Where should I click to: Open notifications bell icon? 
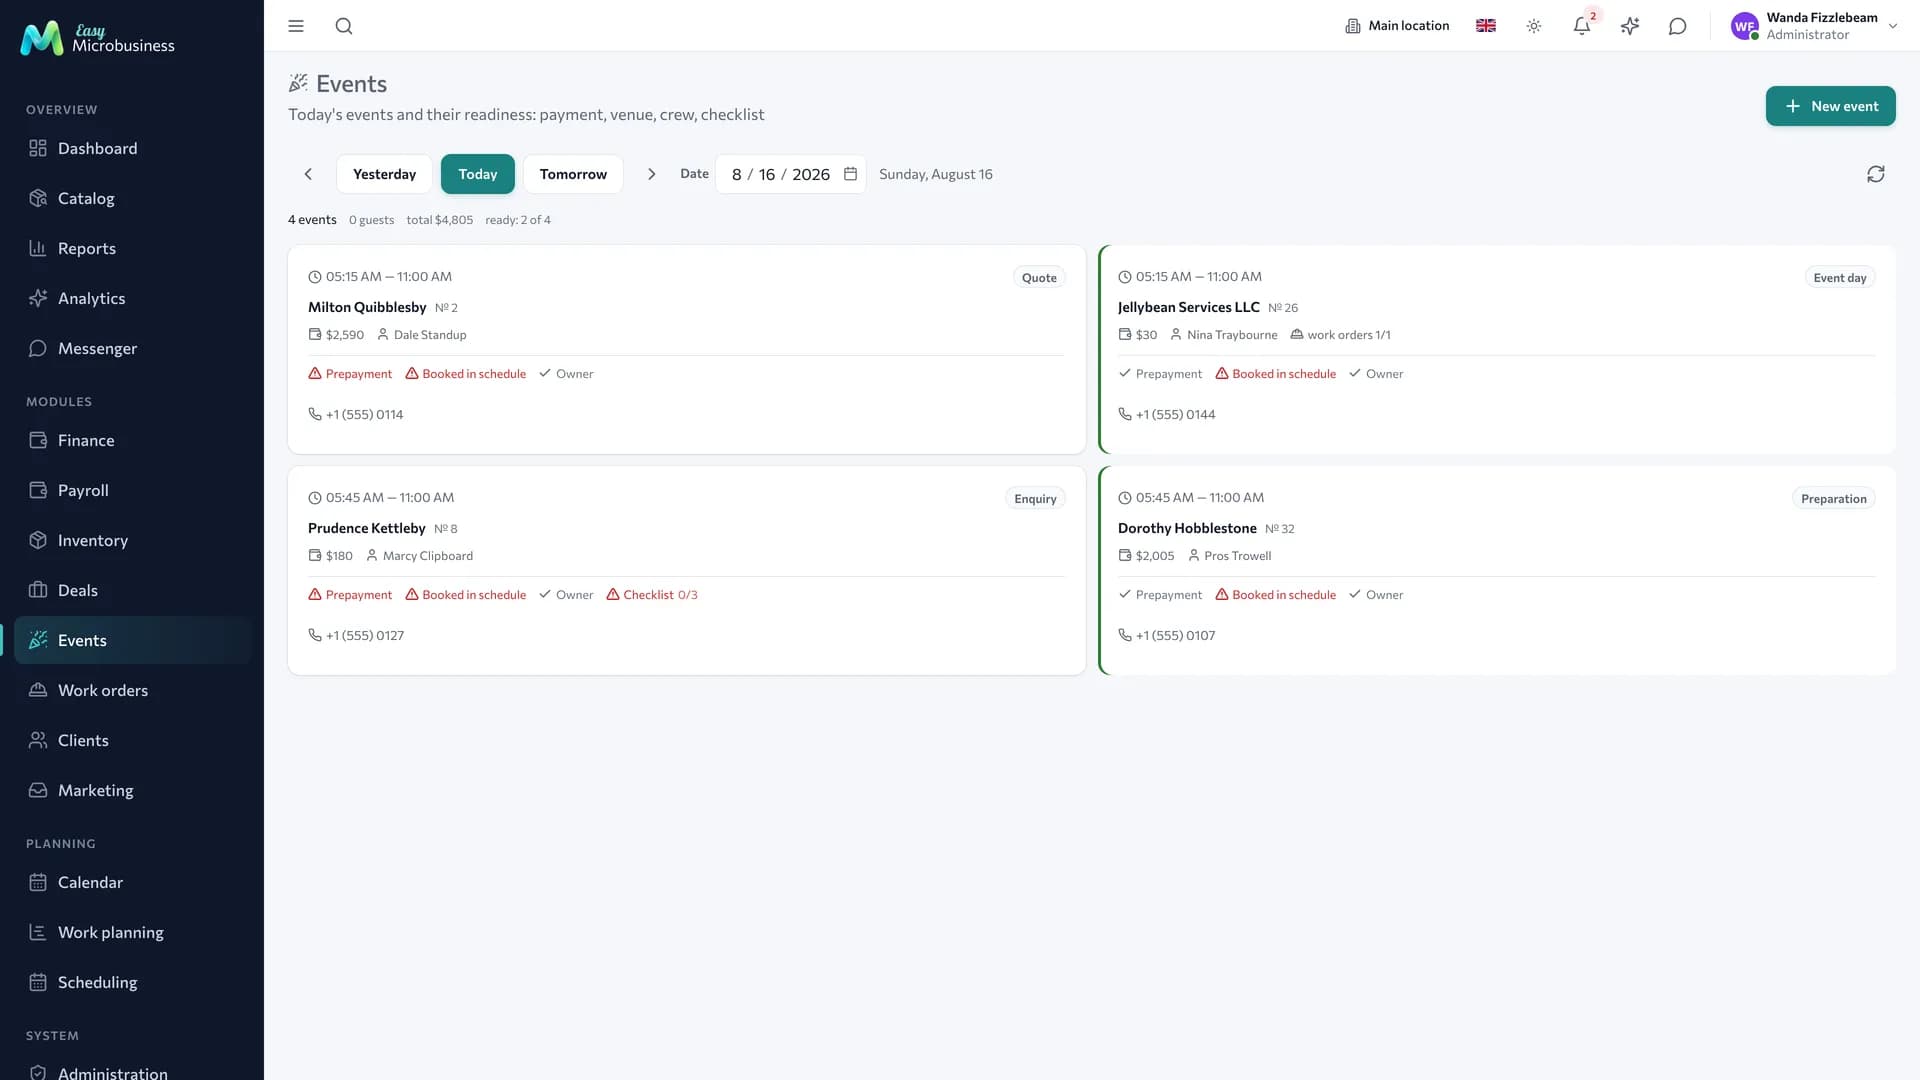(x=1582, y=26)
